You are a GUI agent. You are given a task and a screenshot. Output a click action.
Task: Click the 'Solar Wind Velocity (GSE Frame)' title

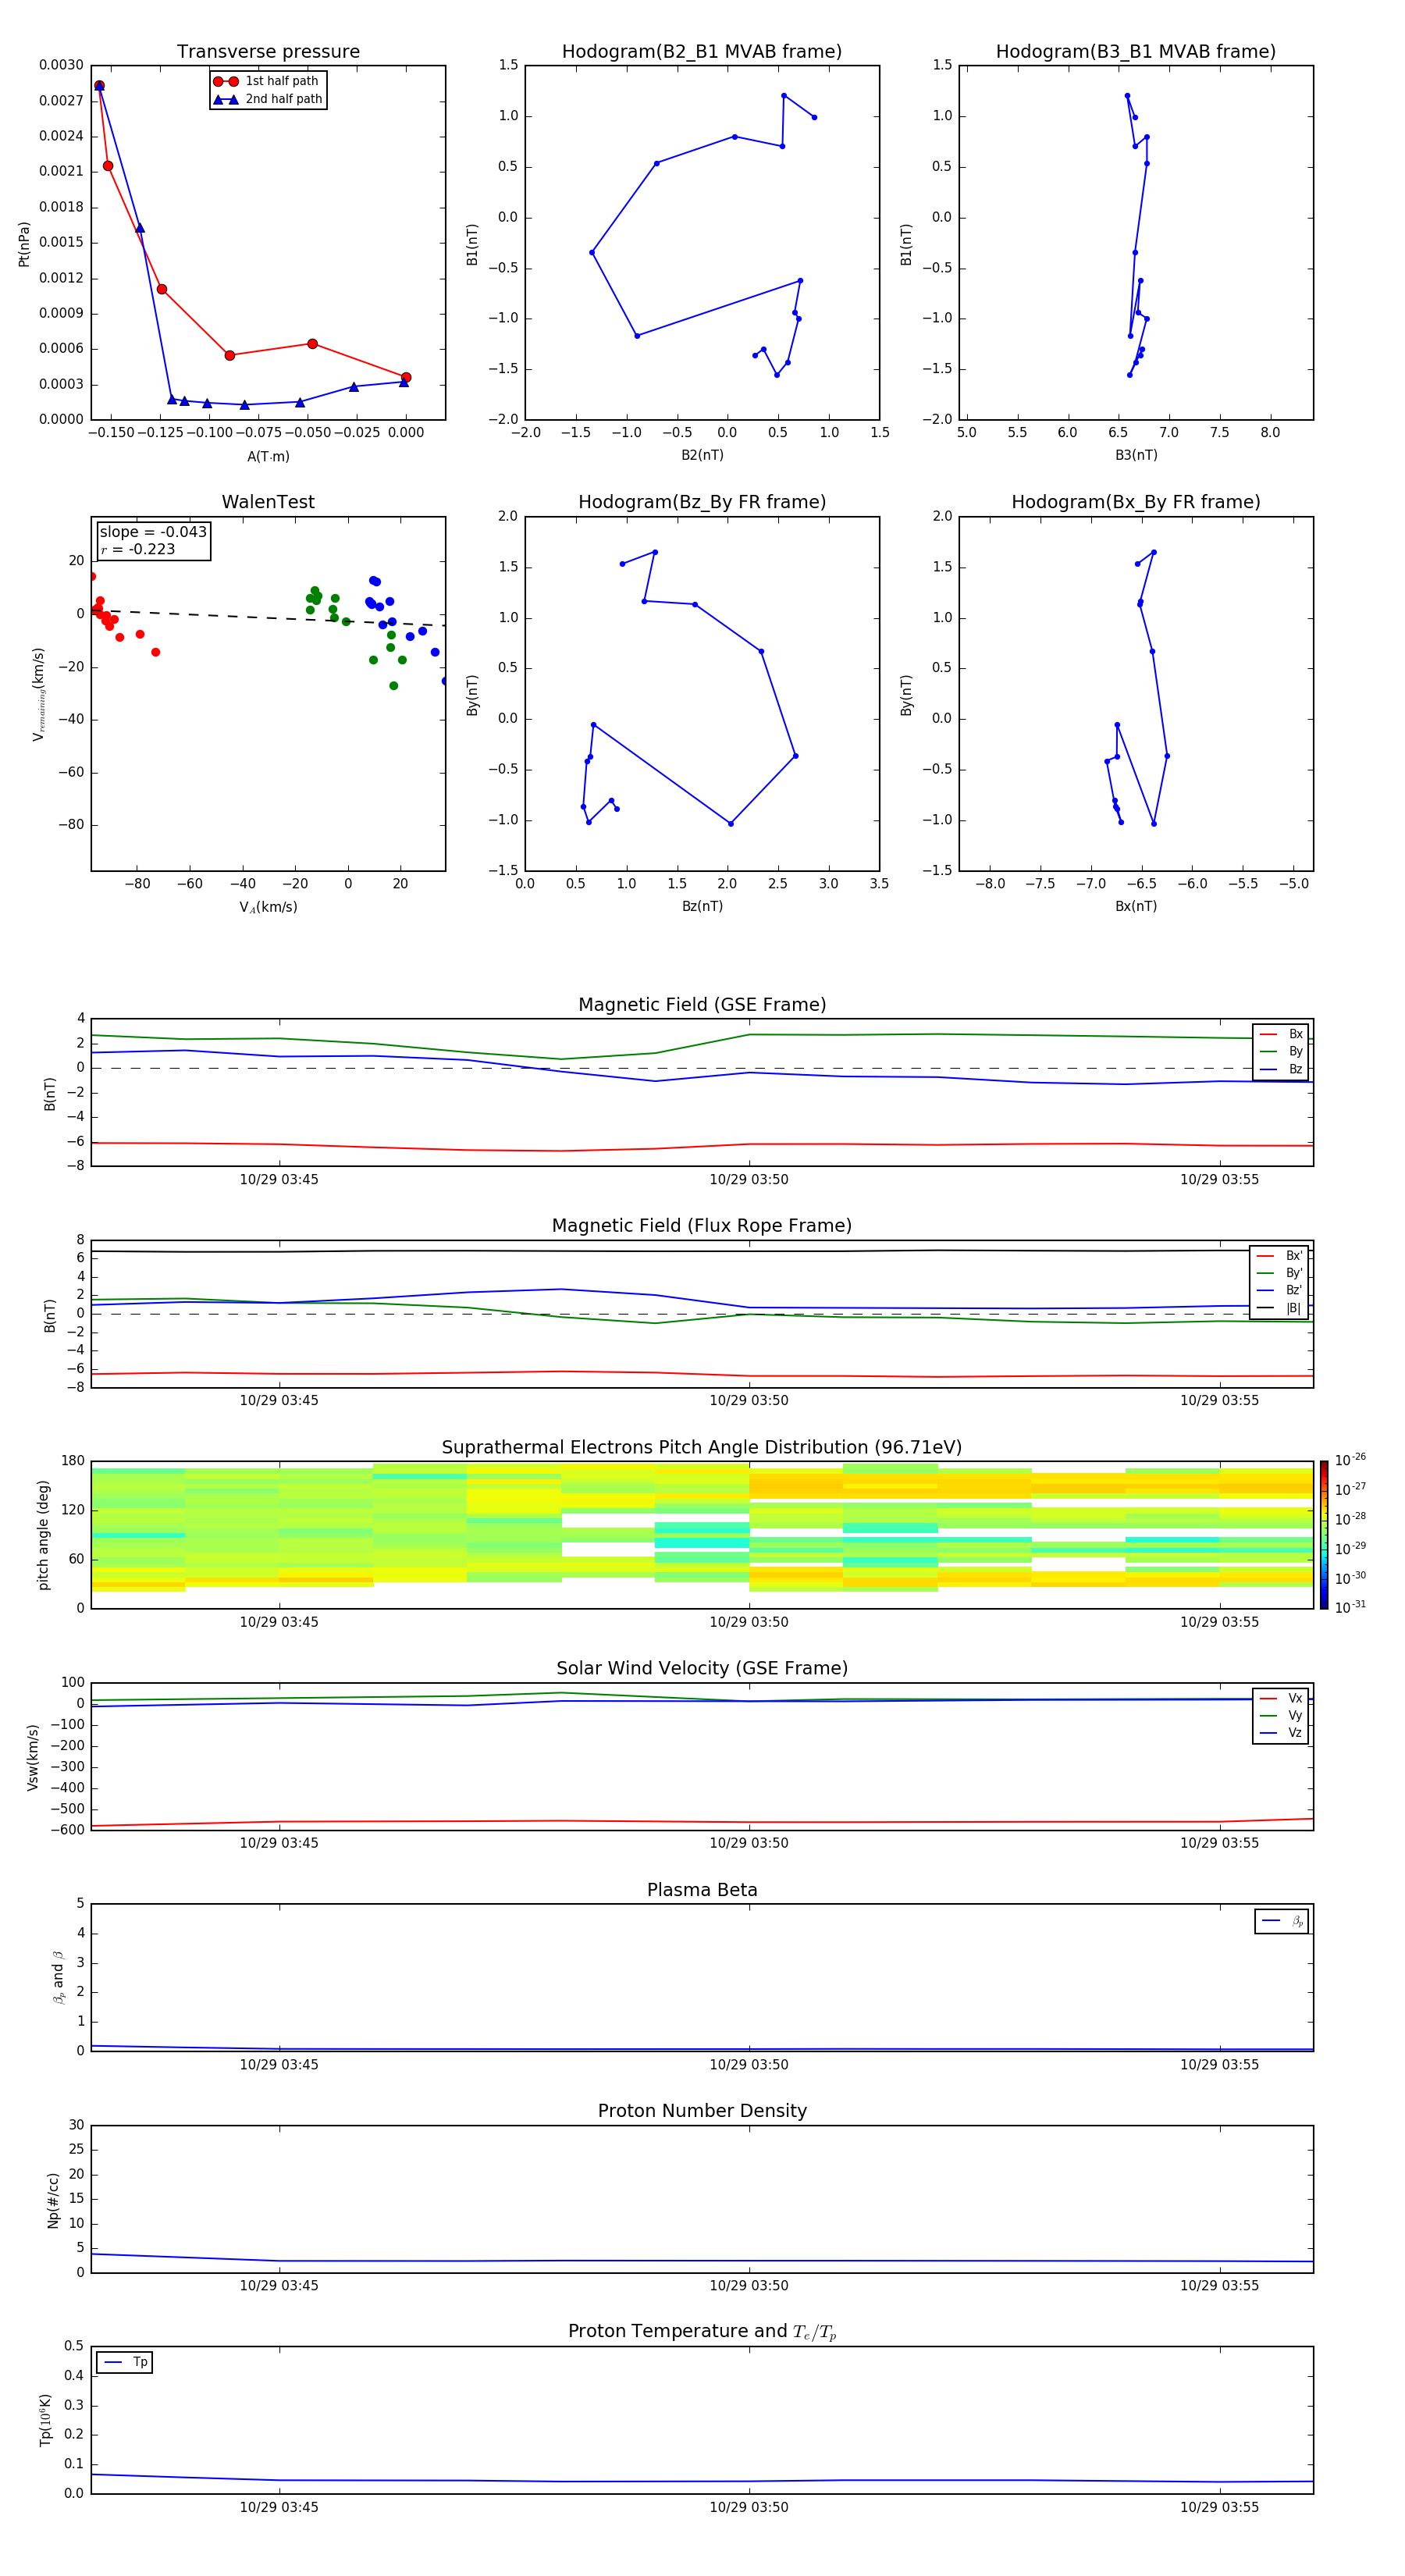(702, 1669)
